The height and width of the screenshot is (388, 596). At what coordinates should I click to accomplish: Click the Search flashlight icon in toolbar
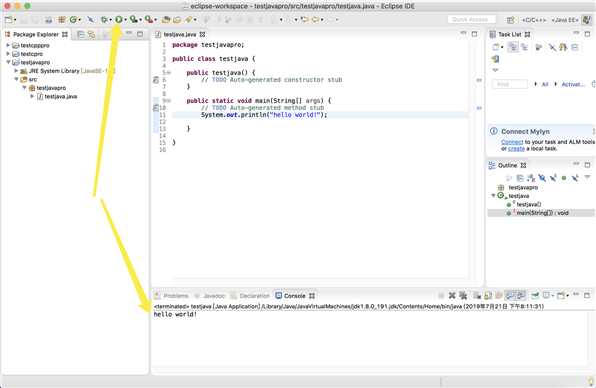(x=189, y=19)
